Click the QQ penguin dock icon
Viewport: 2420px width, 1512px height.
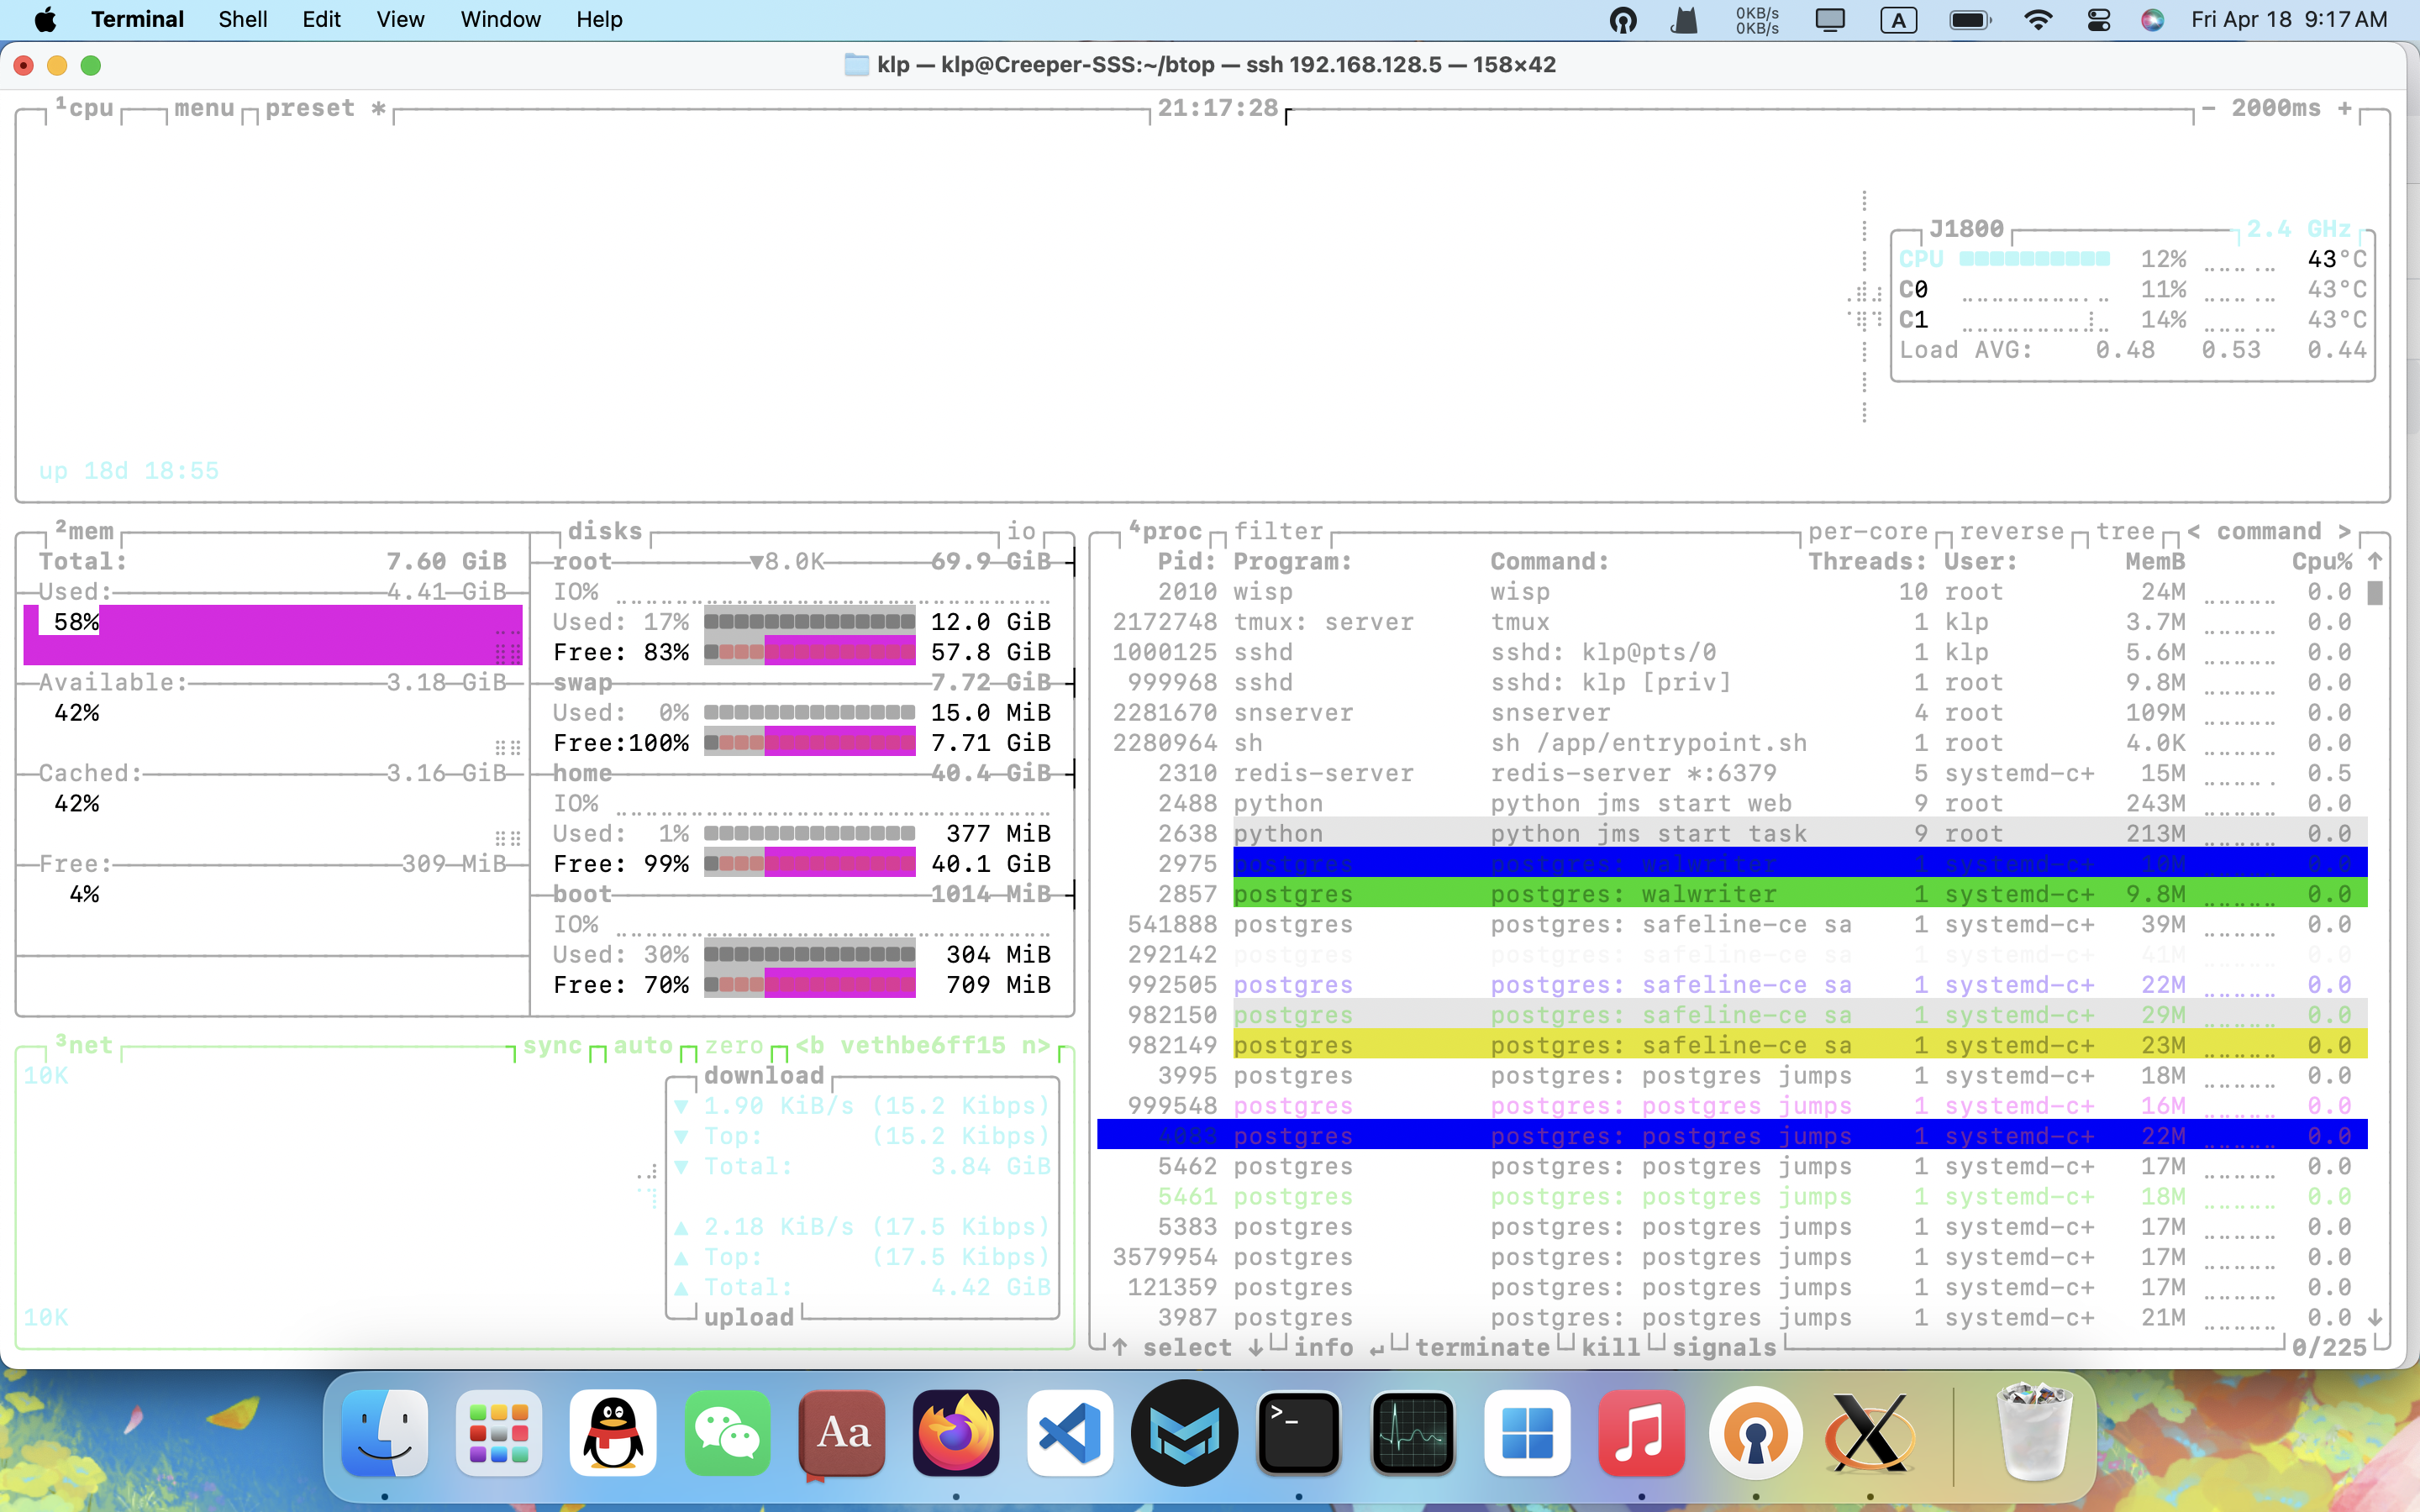[613, 1434]
